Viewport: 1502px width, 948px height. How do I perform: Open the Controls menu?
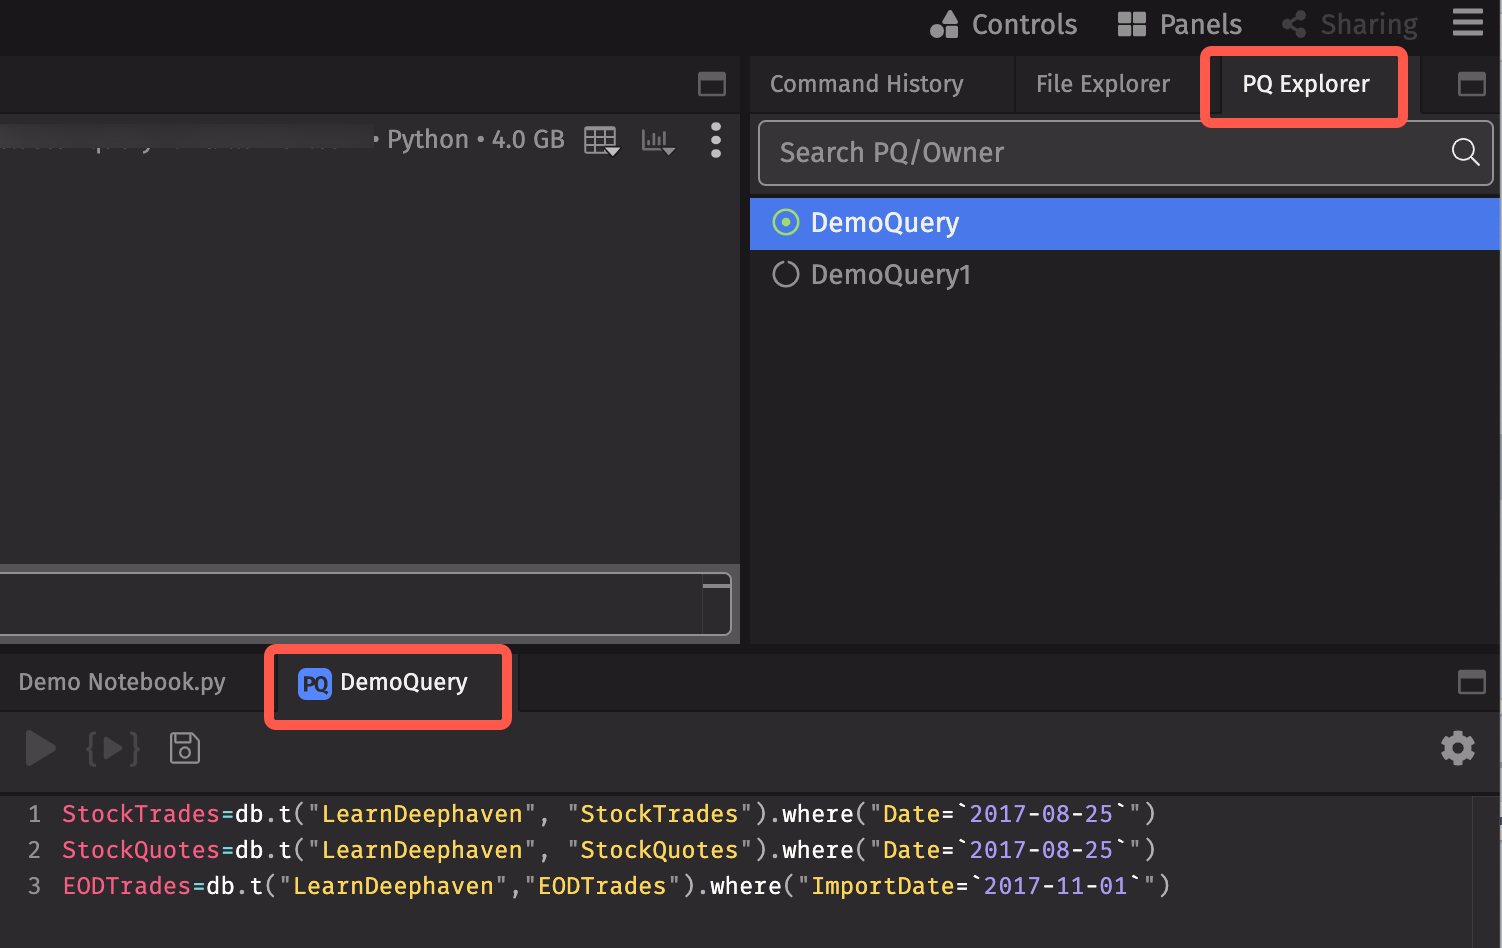coord(1004,24)
